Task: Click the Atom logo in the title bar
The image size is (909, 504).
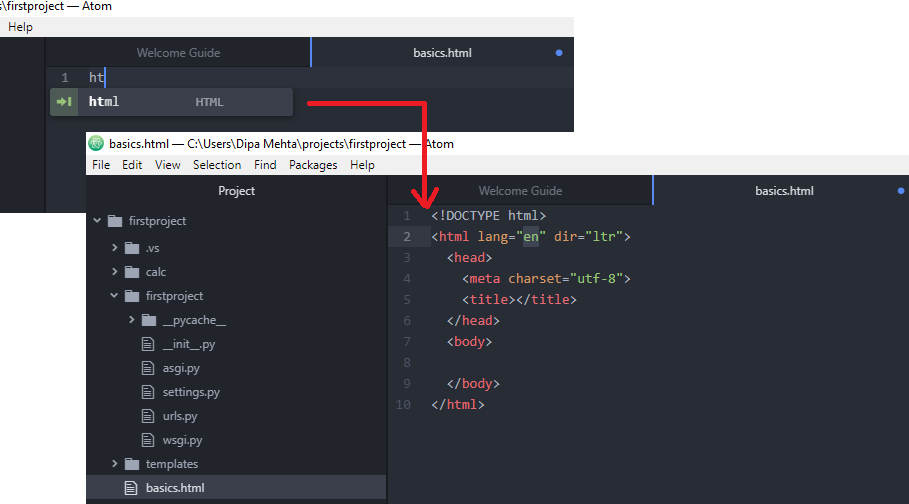Action: [x=96, y=143]
